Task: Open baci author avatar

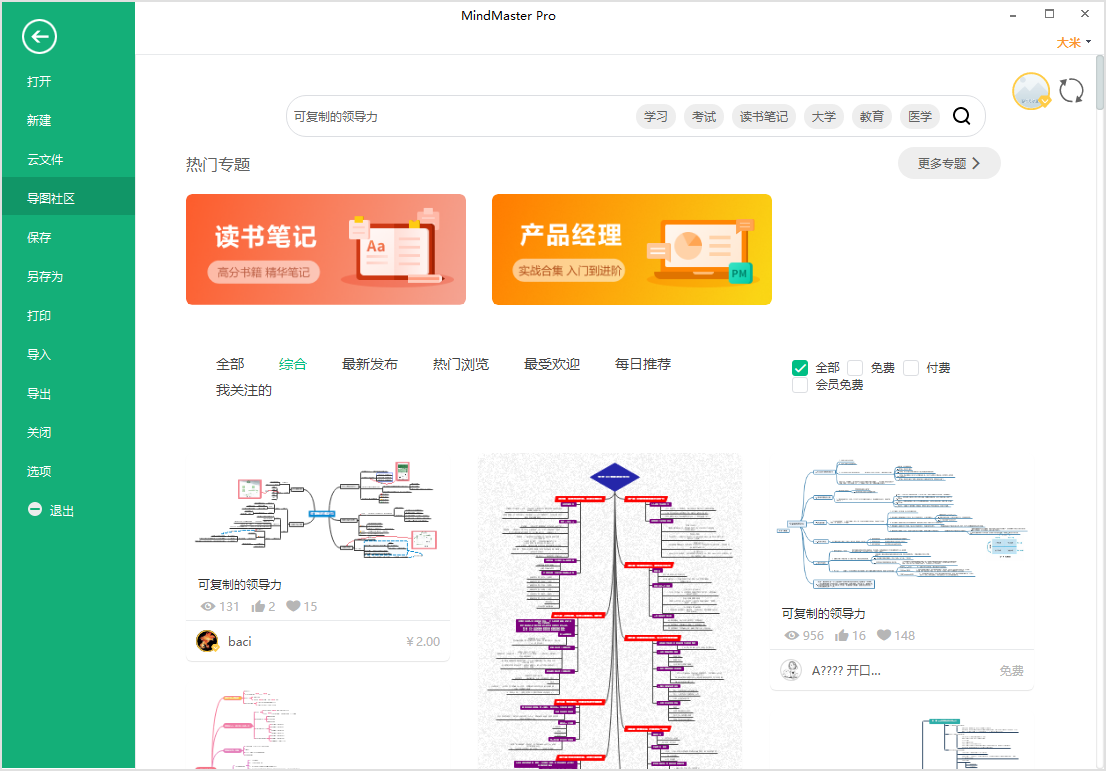Action: 207,641
